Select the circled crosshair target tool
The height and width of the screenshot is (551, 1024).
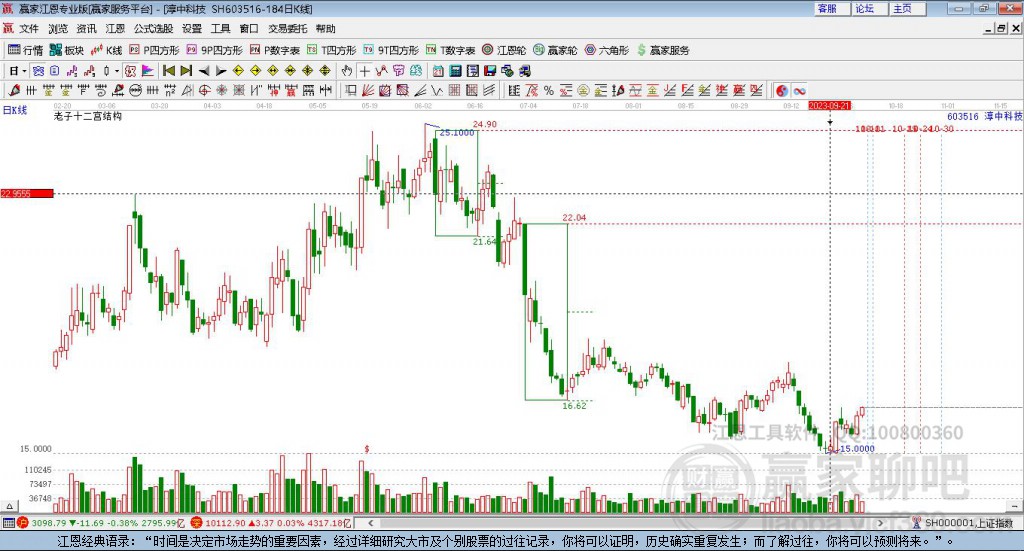204,91
